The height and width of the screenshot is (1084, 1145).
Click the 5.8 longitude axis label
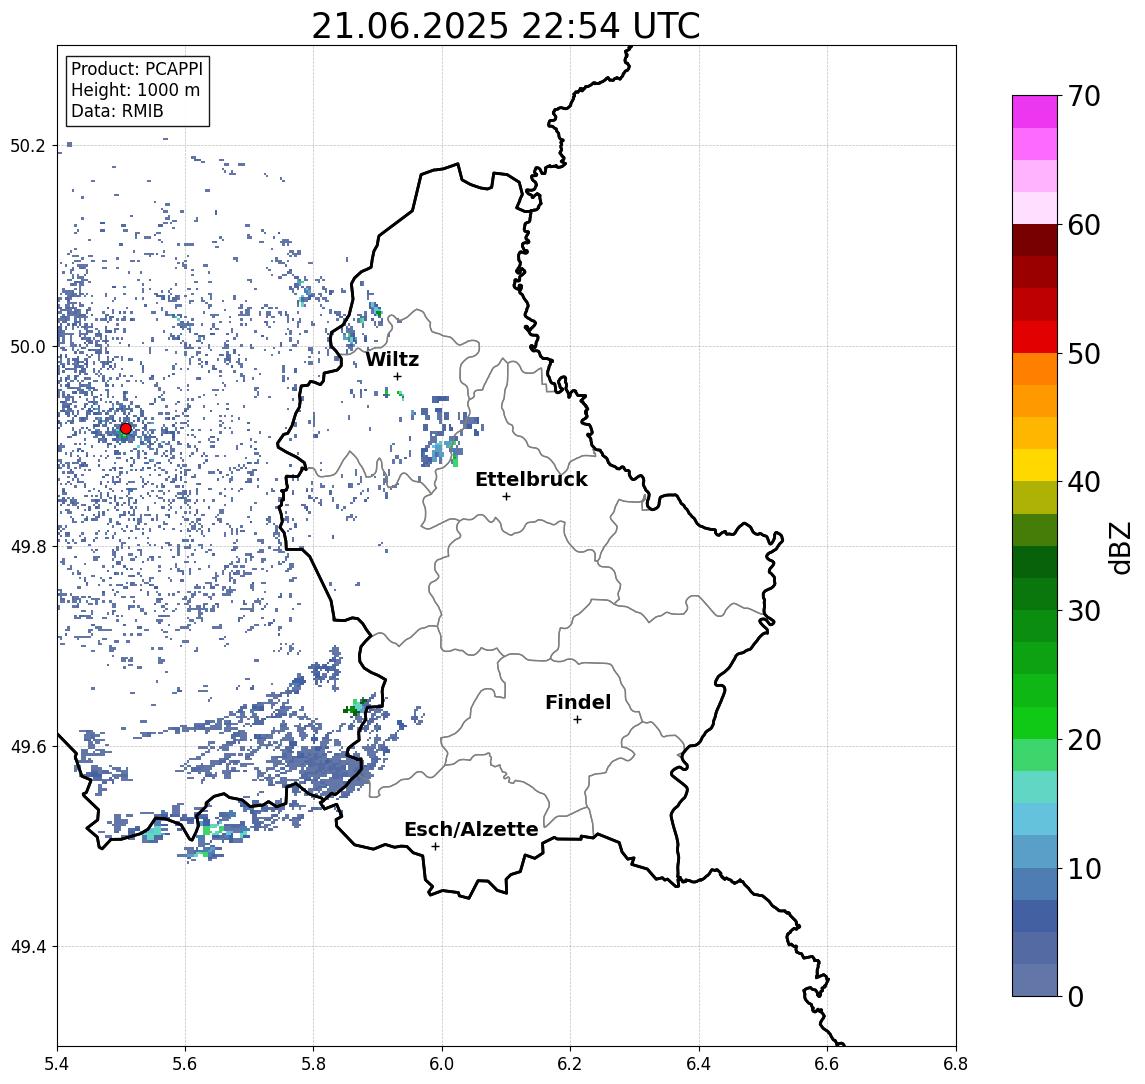(x=313, y=1064)
